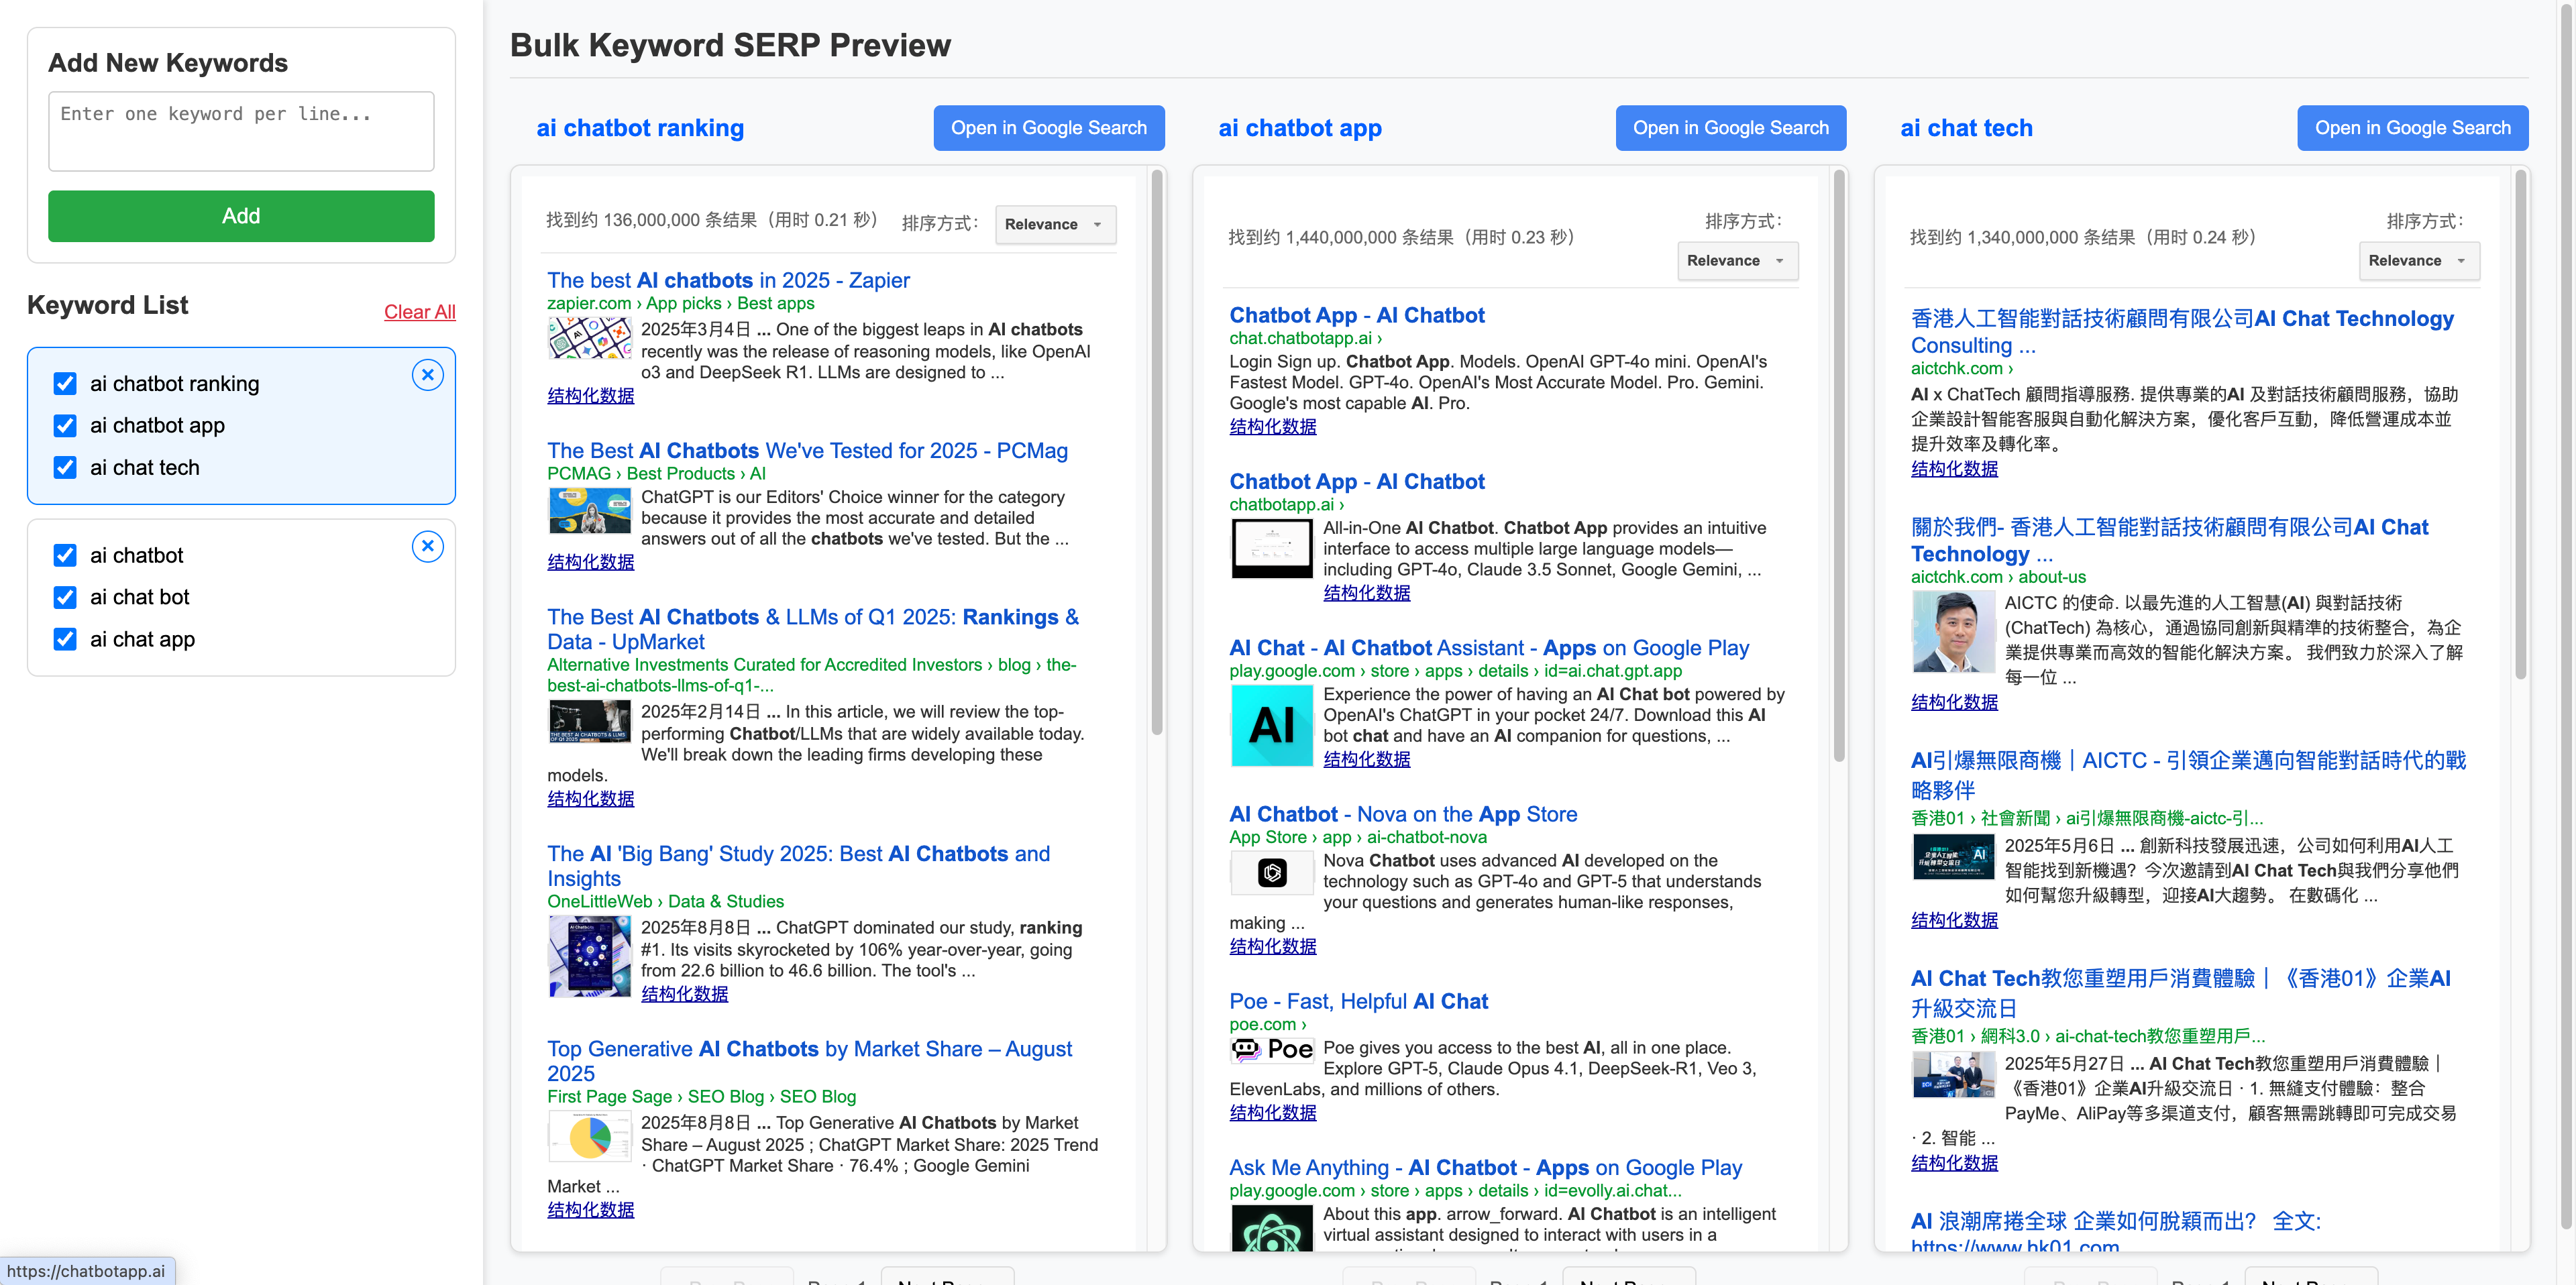Click the Ask Me Anything atom app icon
This screenshot has width=2576, height=1285.
point(1271,1229)
